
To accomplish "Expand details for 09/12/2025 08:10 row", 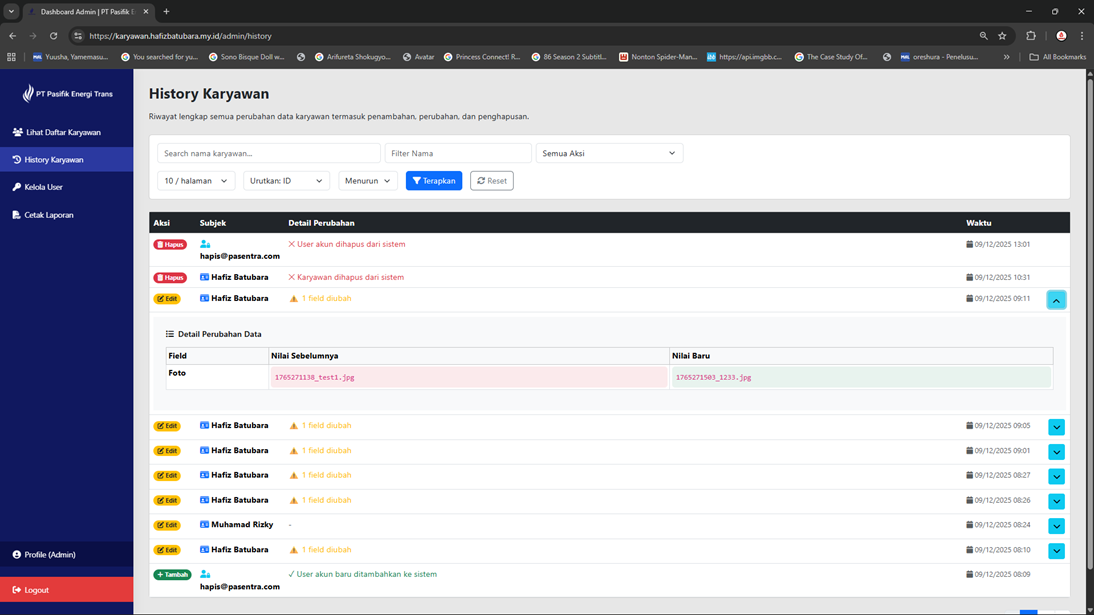I will (x=1056, y=551).
